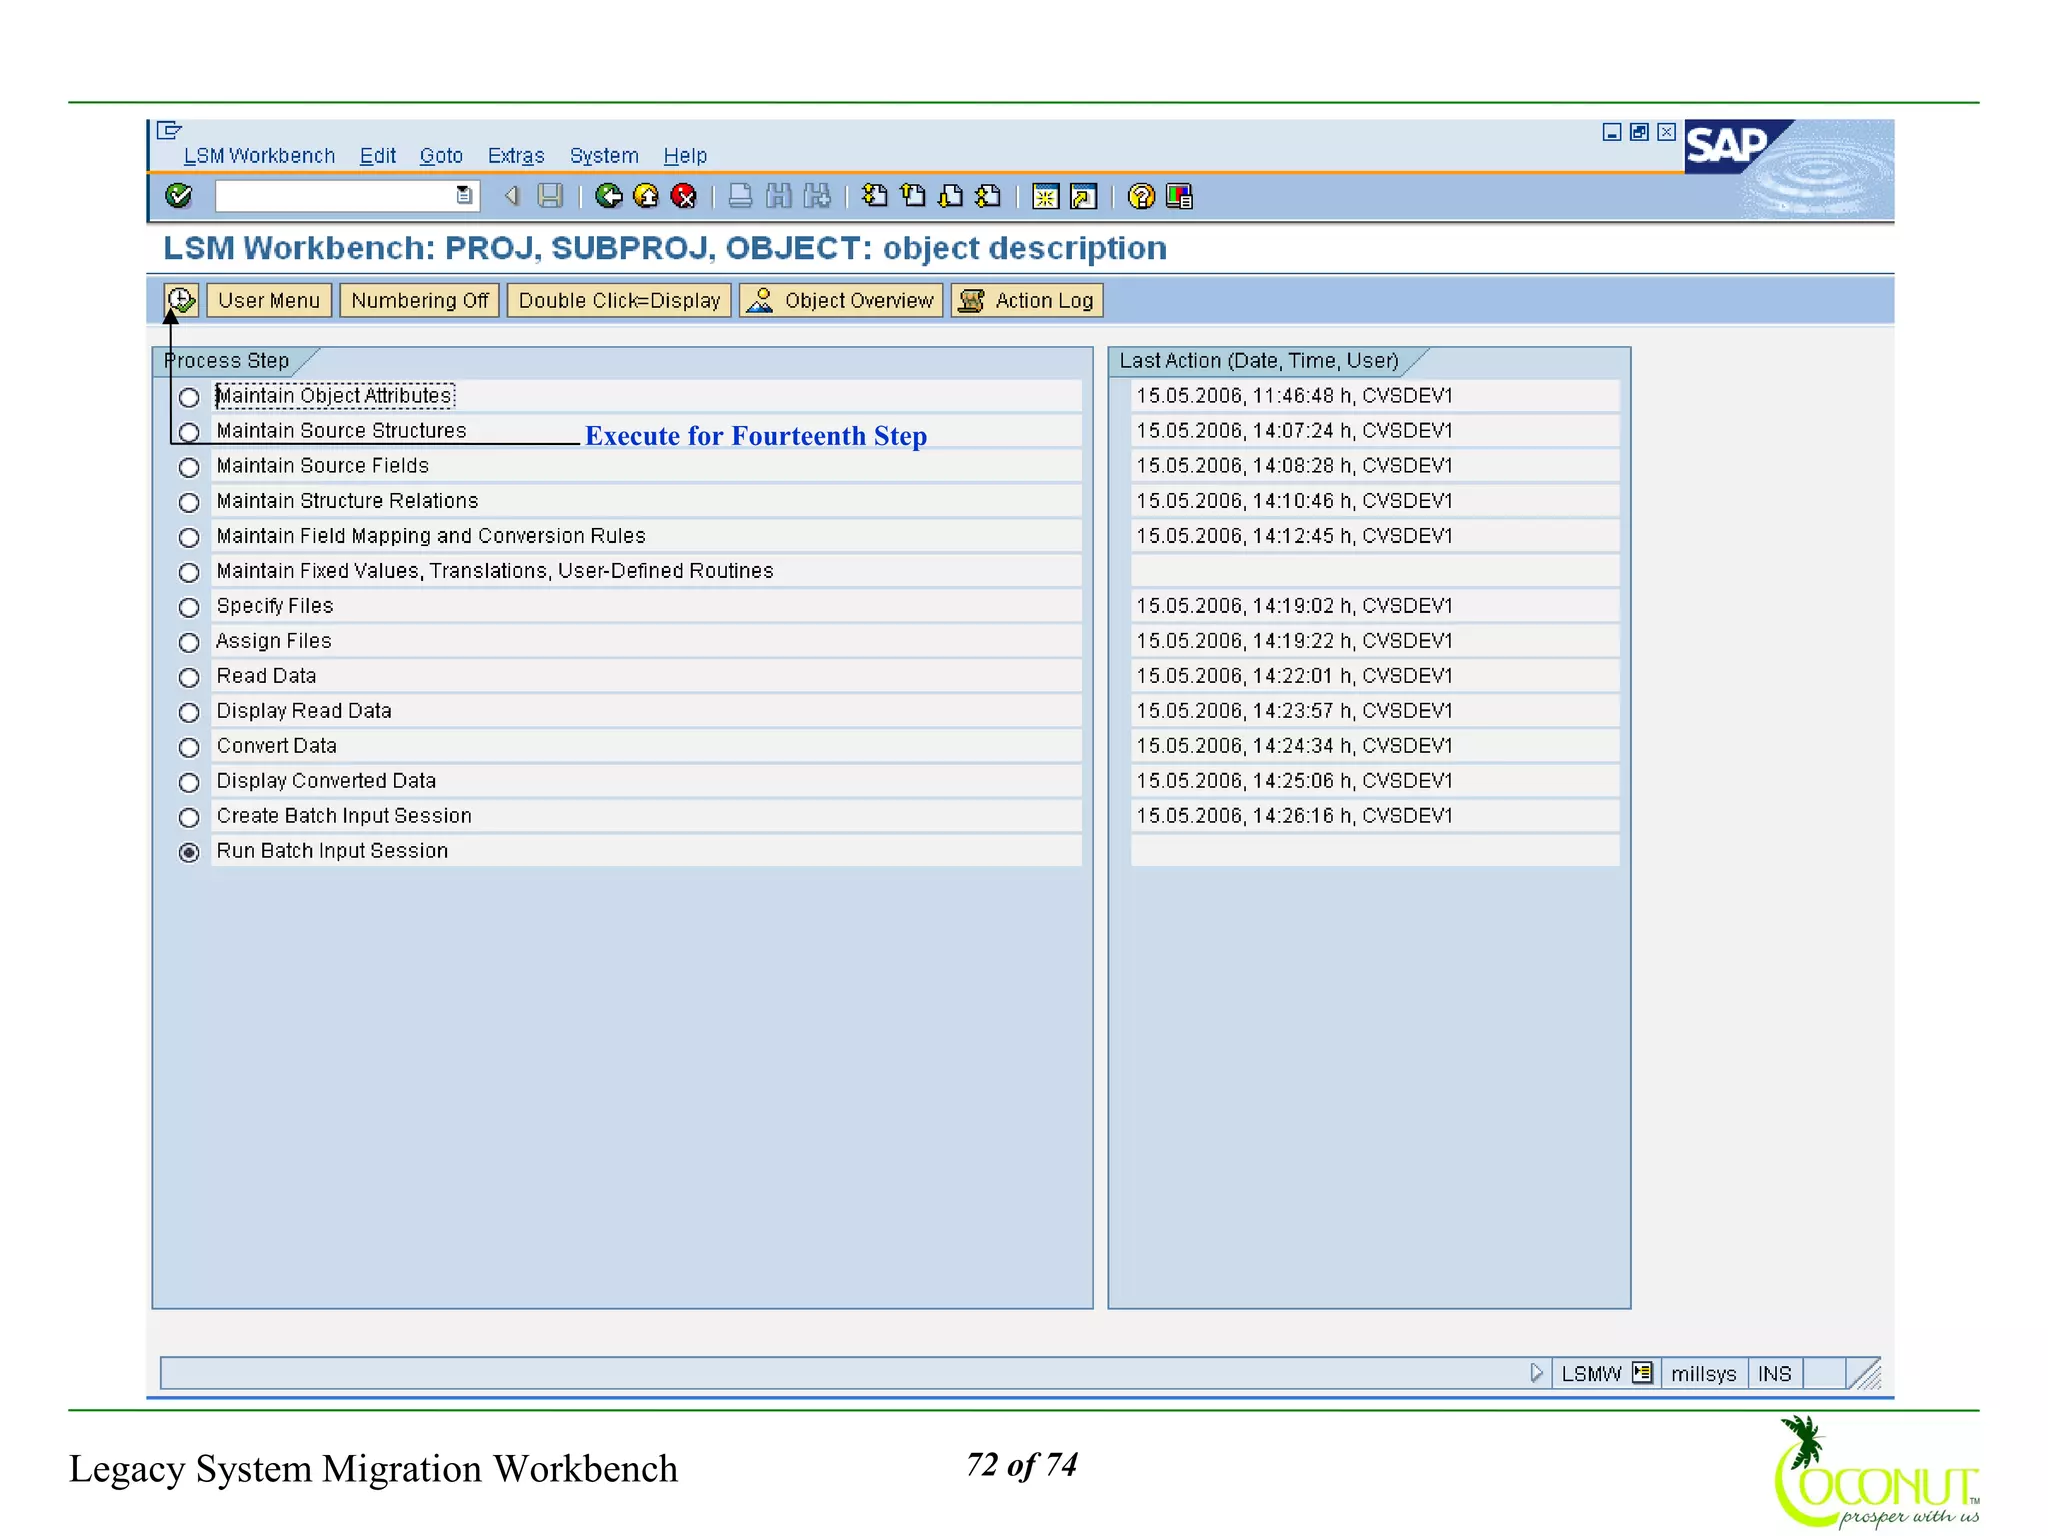The height and width of the screenshot is (1536, 2048).
Task: Select Create Batch Input Session radio button
Action: coord(189,817)
